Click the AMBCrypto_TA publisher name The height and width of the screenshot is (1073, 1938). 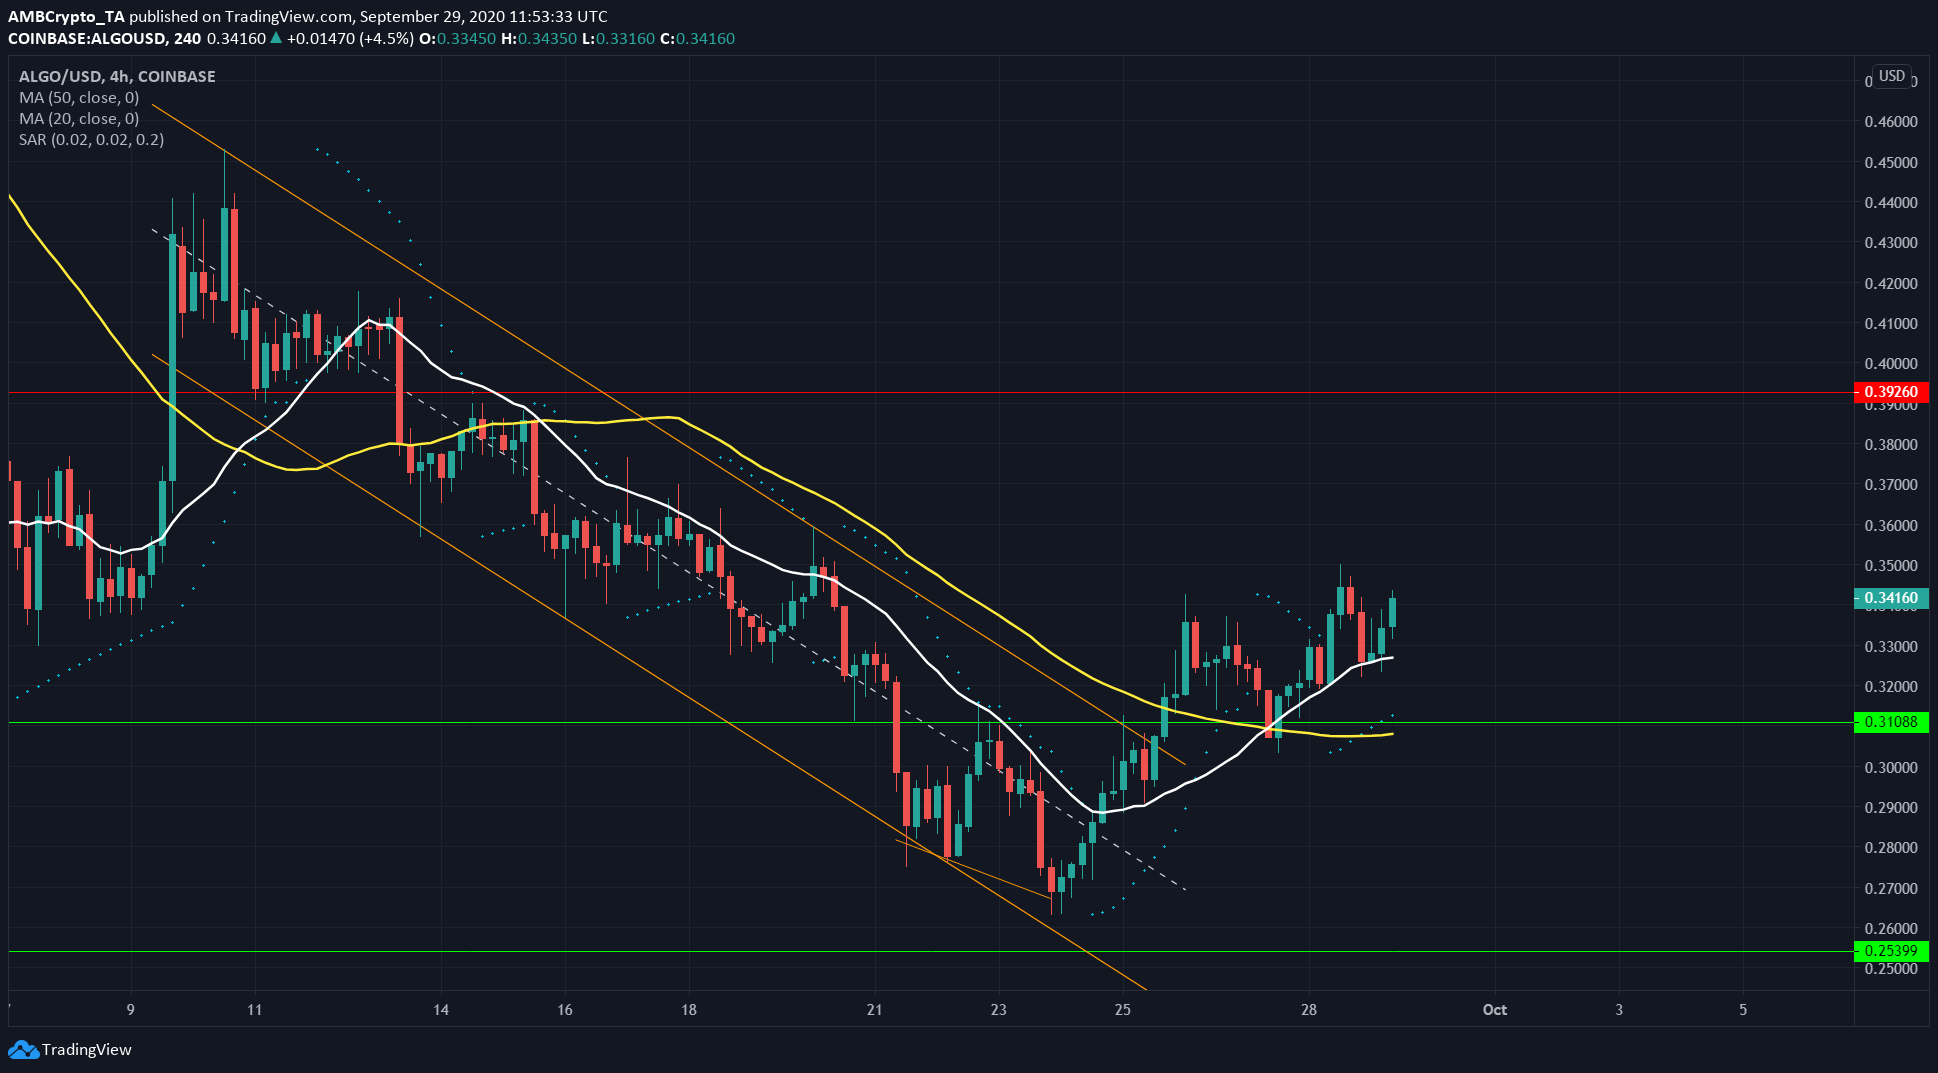click(66, 17)
